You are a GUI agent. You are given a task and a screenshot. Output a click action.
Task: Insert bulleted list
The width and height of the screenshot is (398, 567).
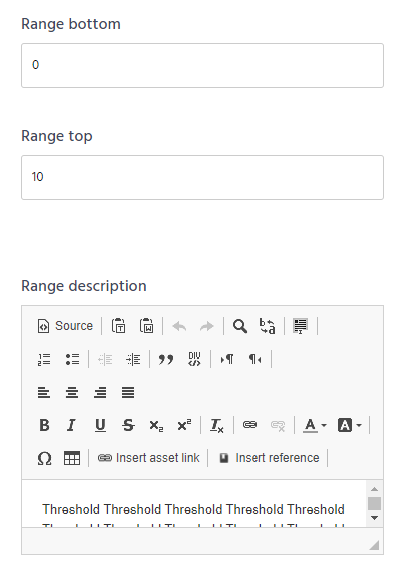coord(72,359)
